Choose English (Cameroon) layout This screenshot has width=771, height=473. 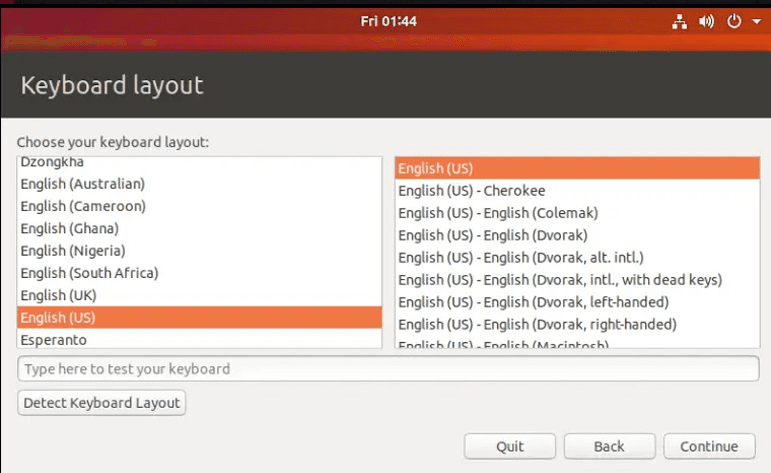click(200, 206)
